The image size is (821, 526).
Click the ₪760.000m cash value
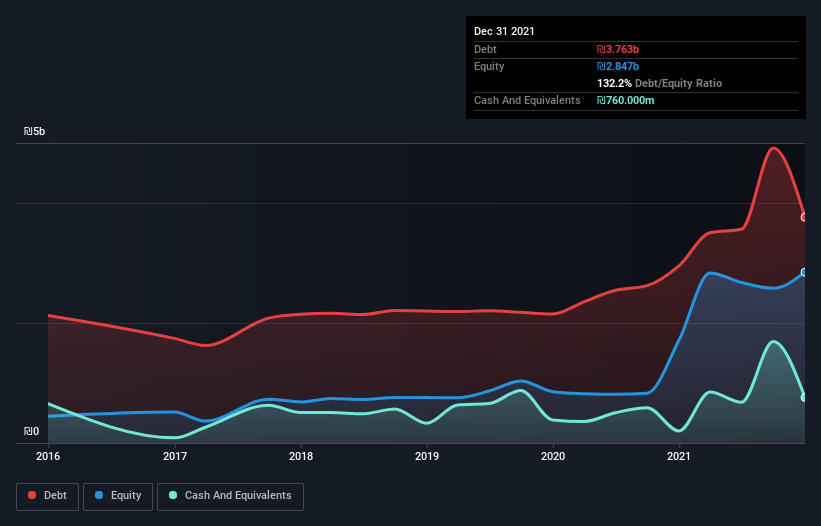[626, 100]
